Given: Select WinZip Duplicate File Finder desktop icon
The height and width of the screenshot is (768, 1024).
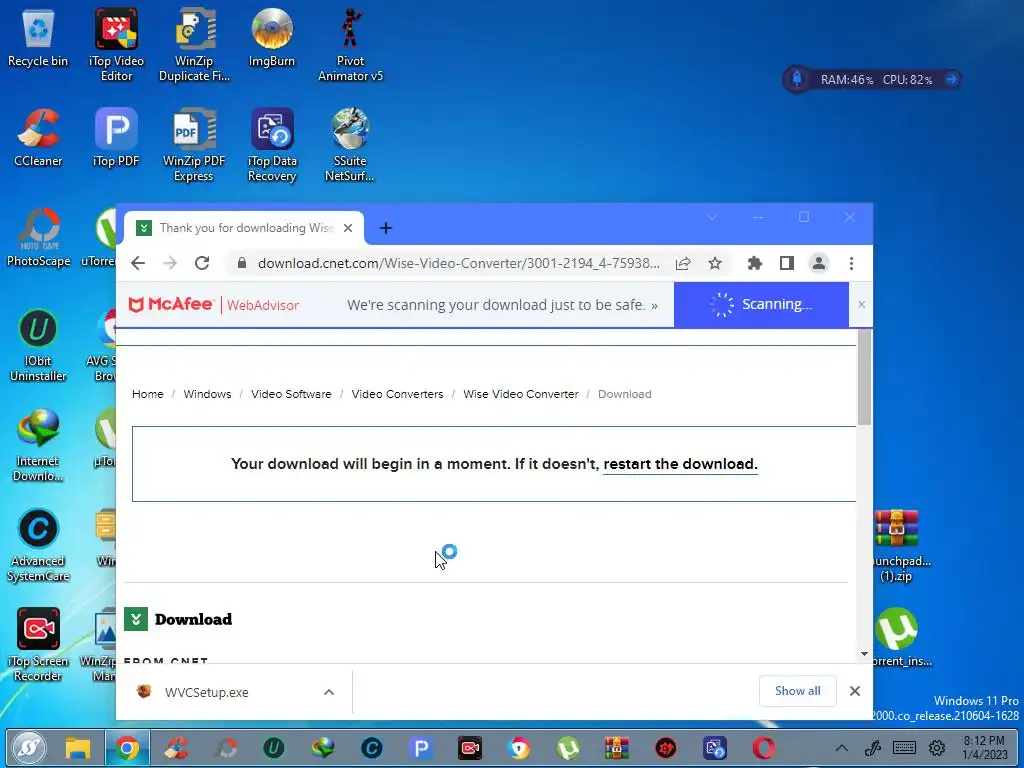Looking at the screenshot, I should pos(194,44).
